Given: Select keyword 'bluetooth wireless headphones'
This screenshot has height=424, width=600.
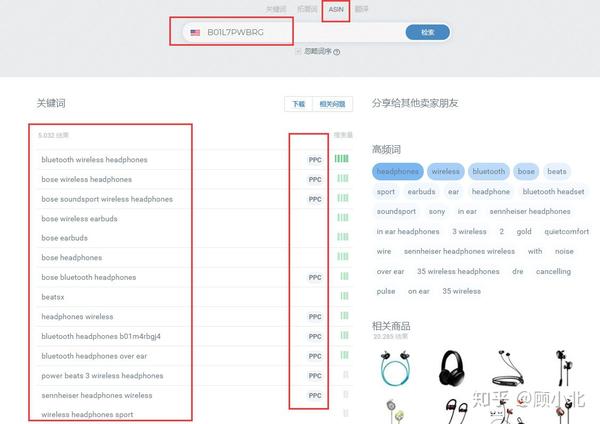Looking at the screenshot, I should [94, 160].
